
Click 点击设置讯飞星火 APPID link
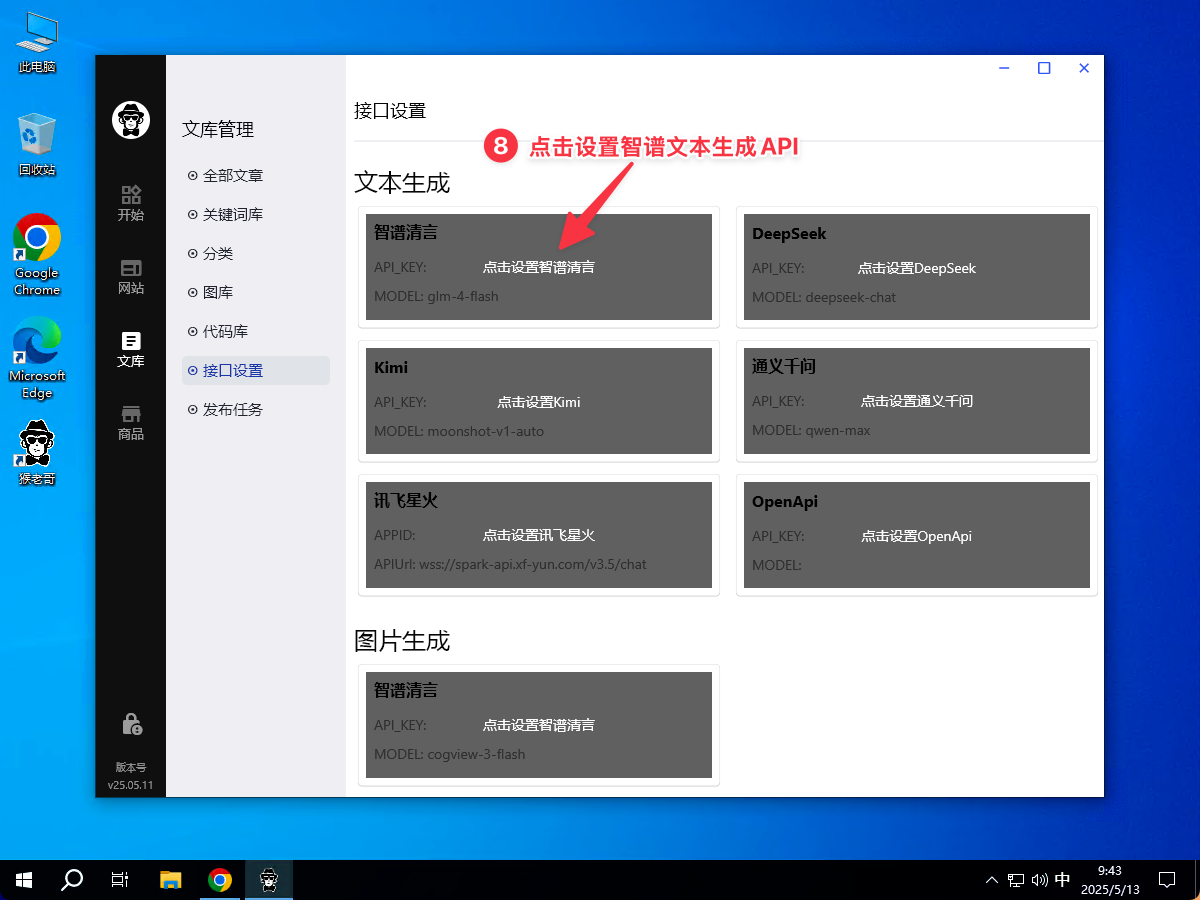pyautogui.click(x=539, y=536)
